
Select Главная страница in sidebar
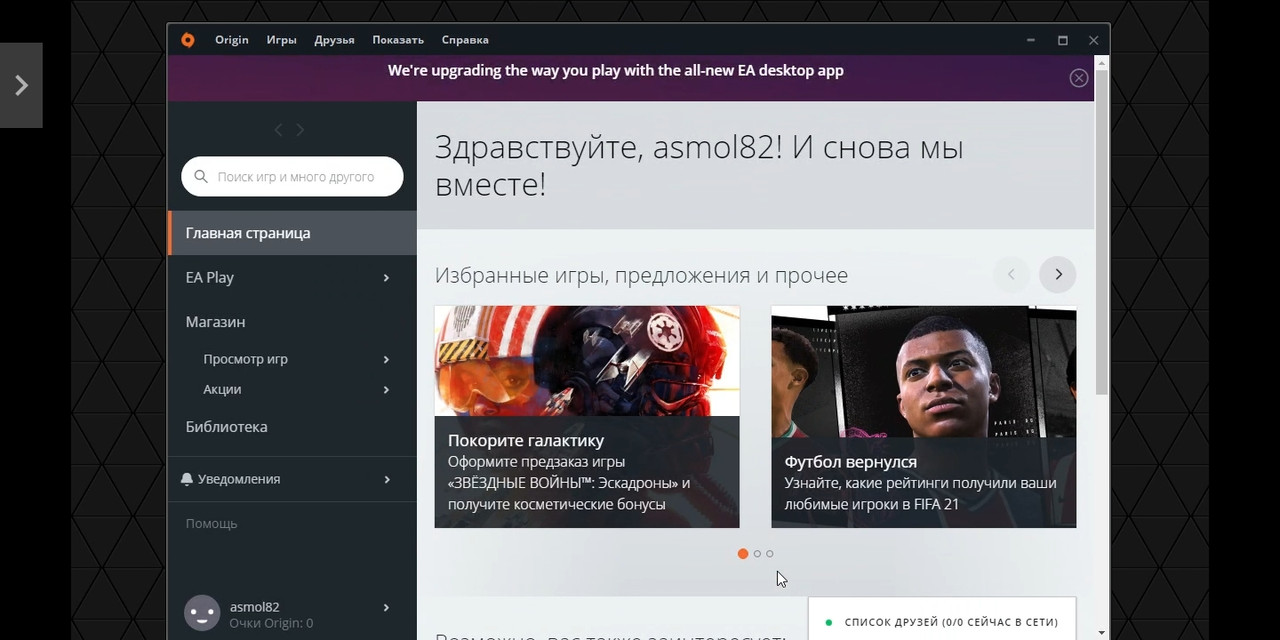pyautogui.click(x=292, y=233)
